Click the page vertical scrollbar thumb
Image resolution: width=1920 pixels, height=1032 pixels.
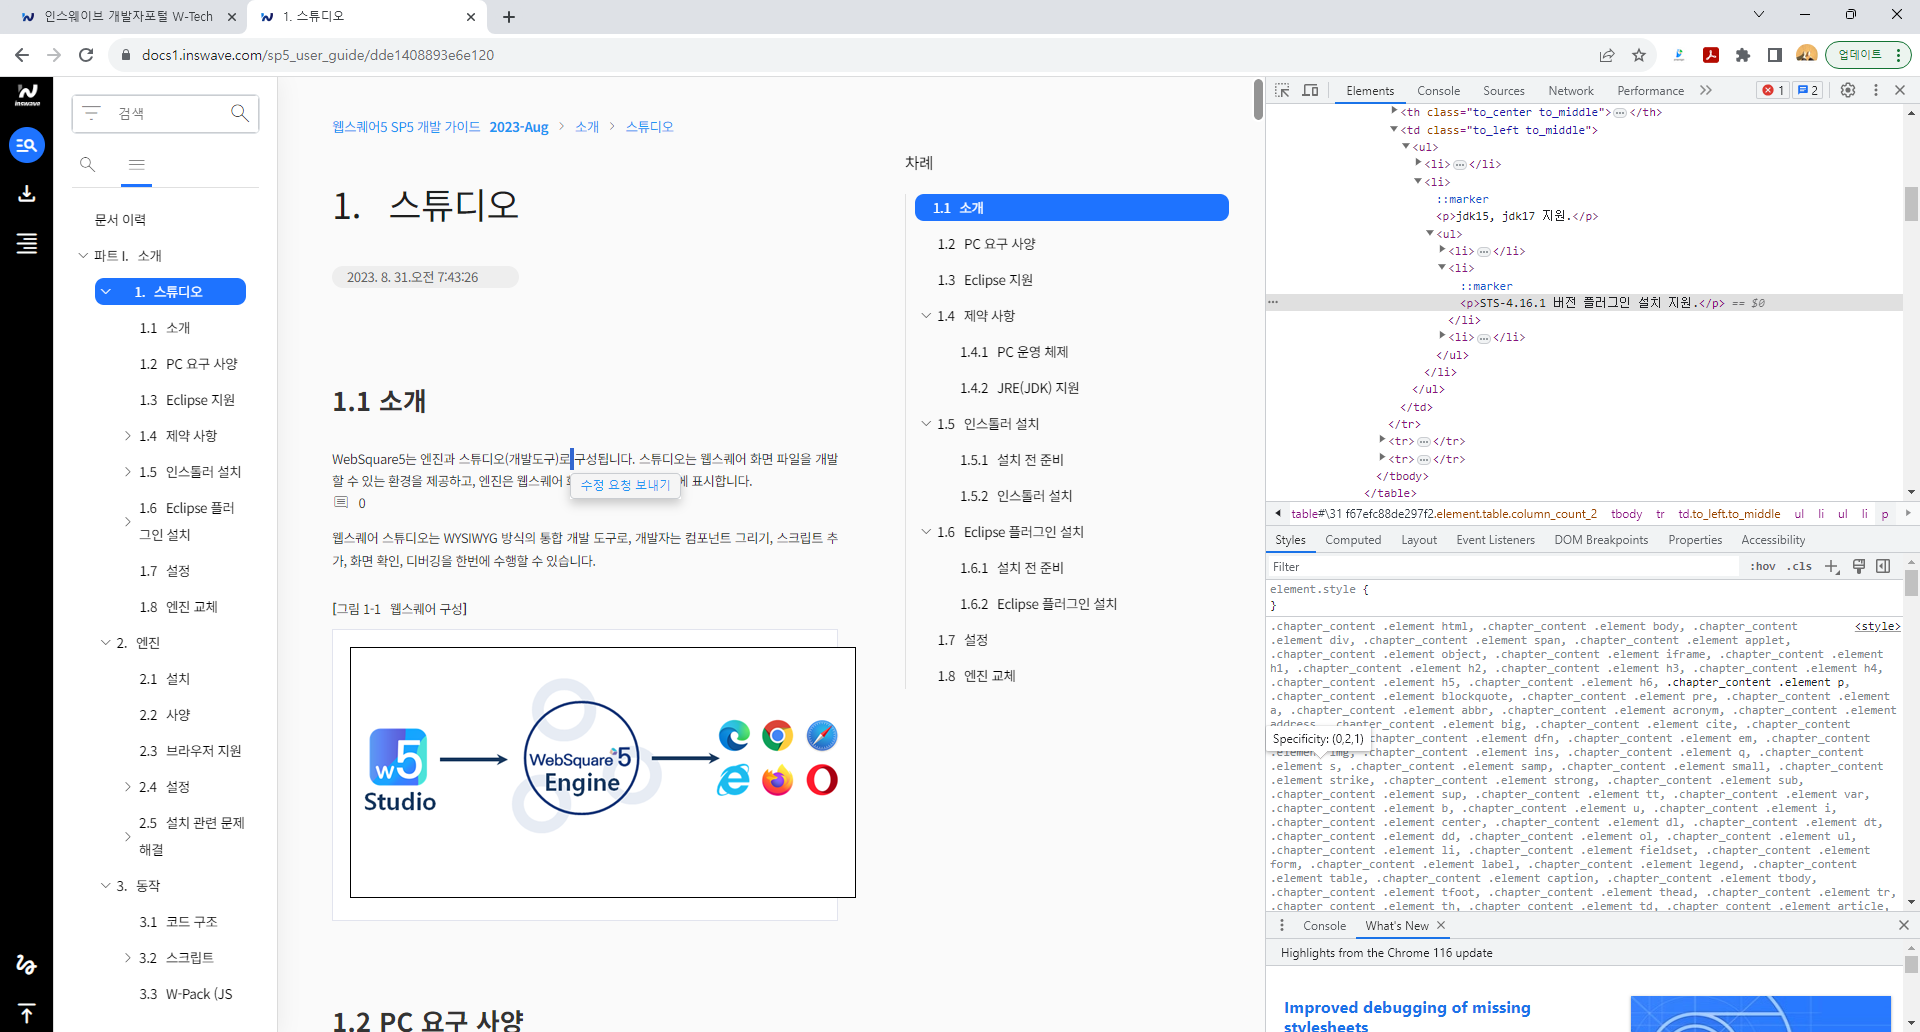(x=1258, y=100)
